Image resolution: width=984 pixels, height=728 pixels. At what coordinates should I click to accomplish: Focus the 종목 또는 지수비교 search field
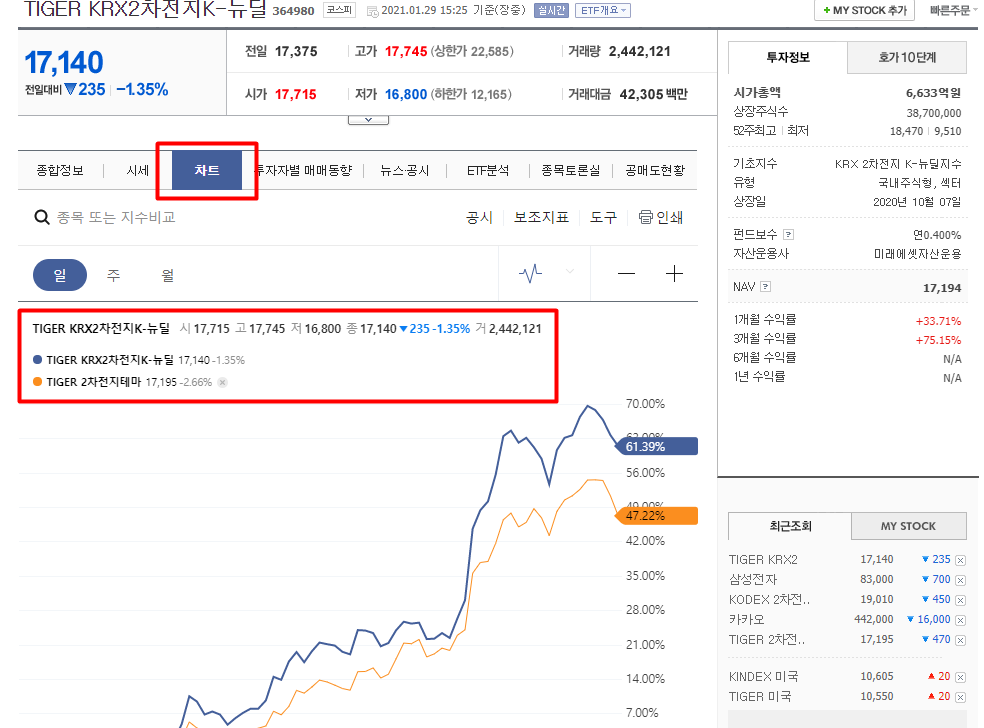pos(116,218)
